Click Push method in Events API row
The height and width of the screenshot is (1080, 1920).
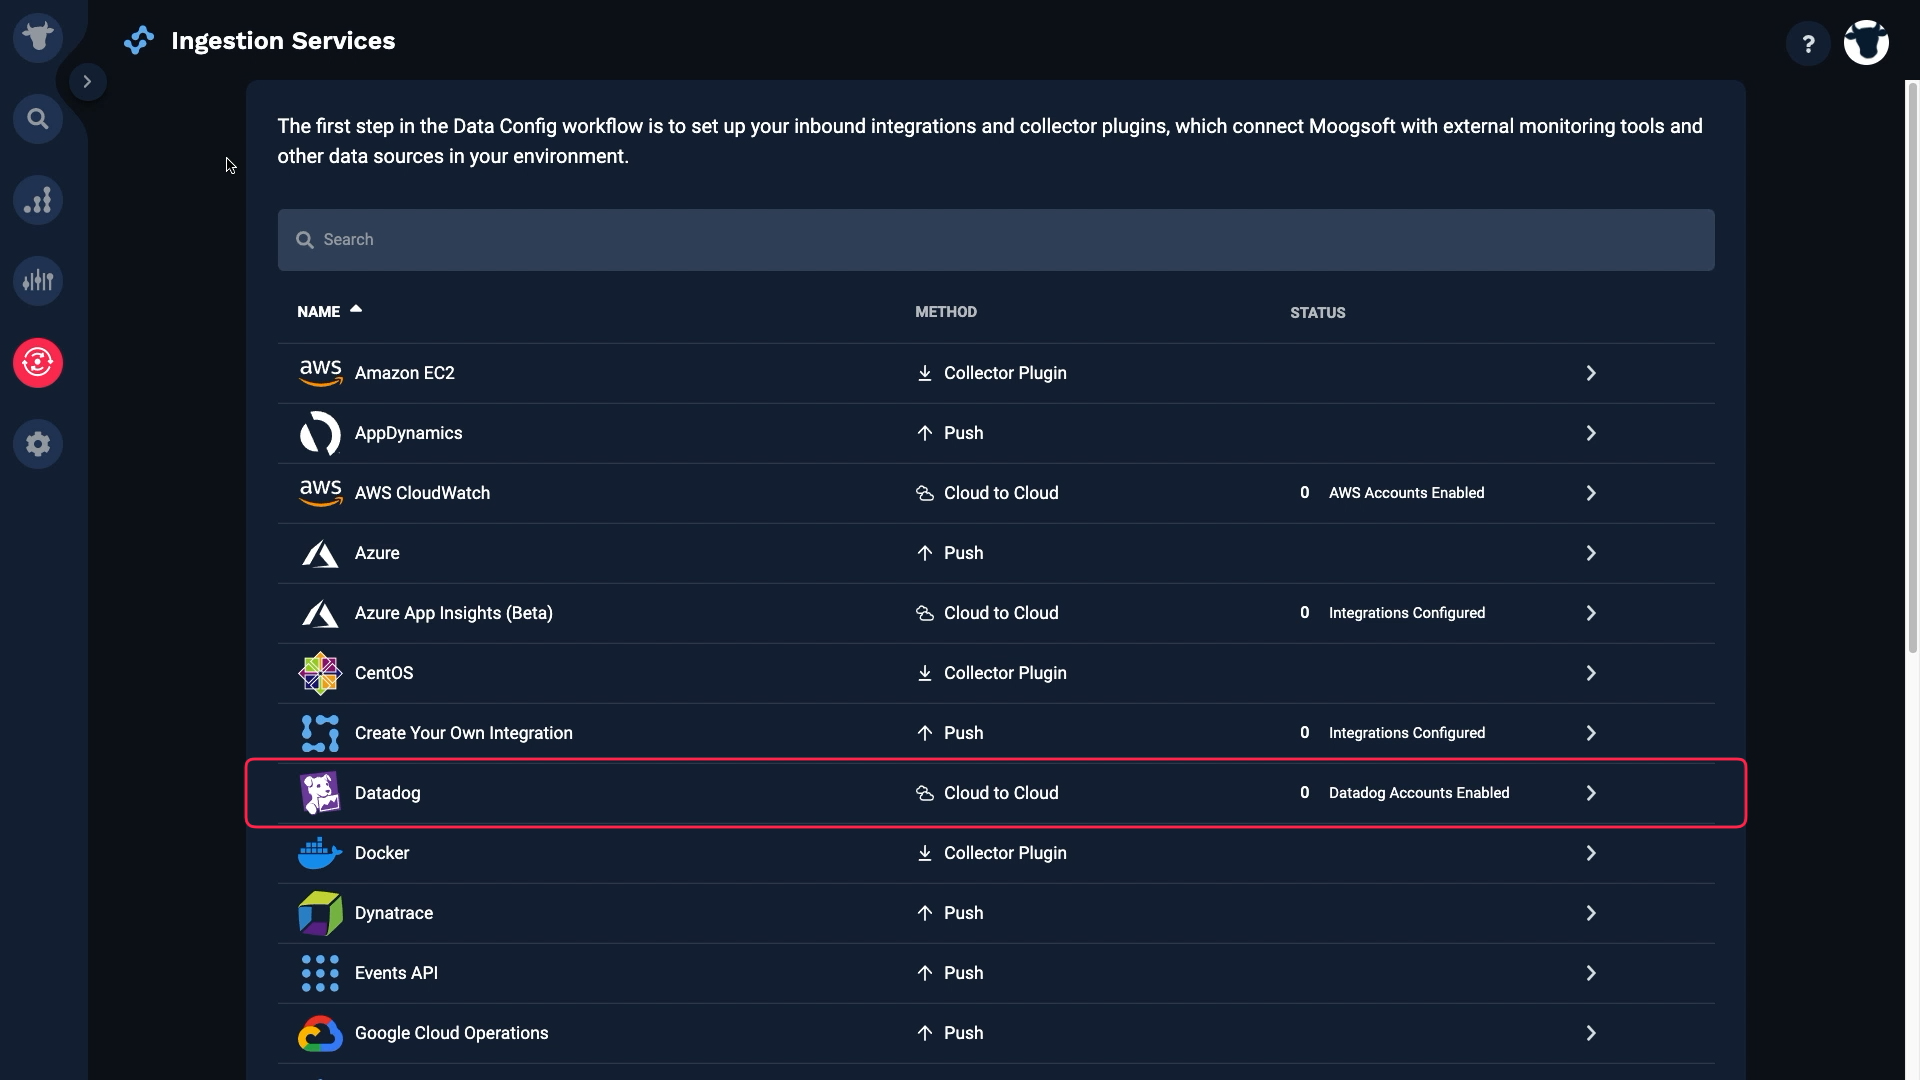coord(963,973)
